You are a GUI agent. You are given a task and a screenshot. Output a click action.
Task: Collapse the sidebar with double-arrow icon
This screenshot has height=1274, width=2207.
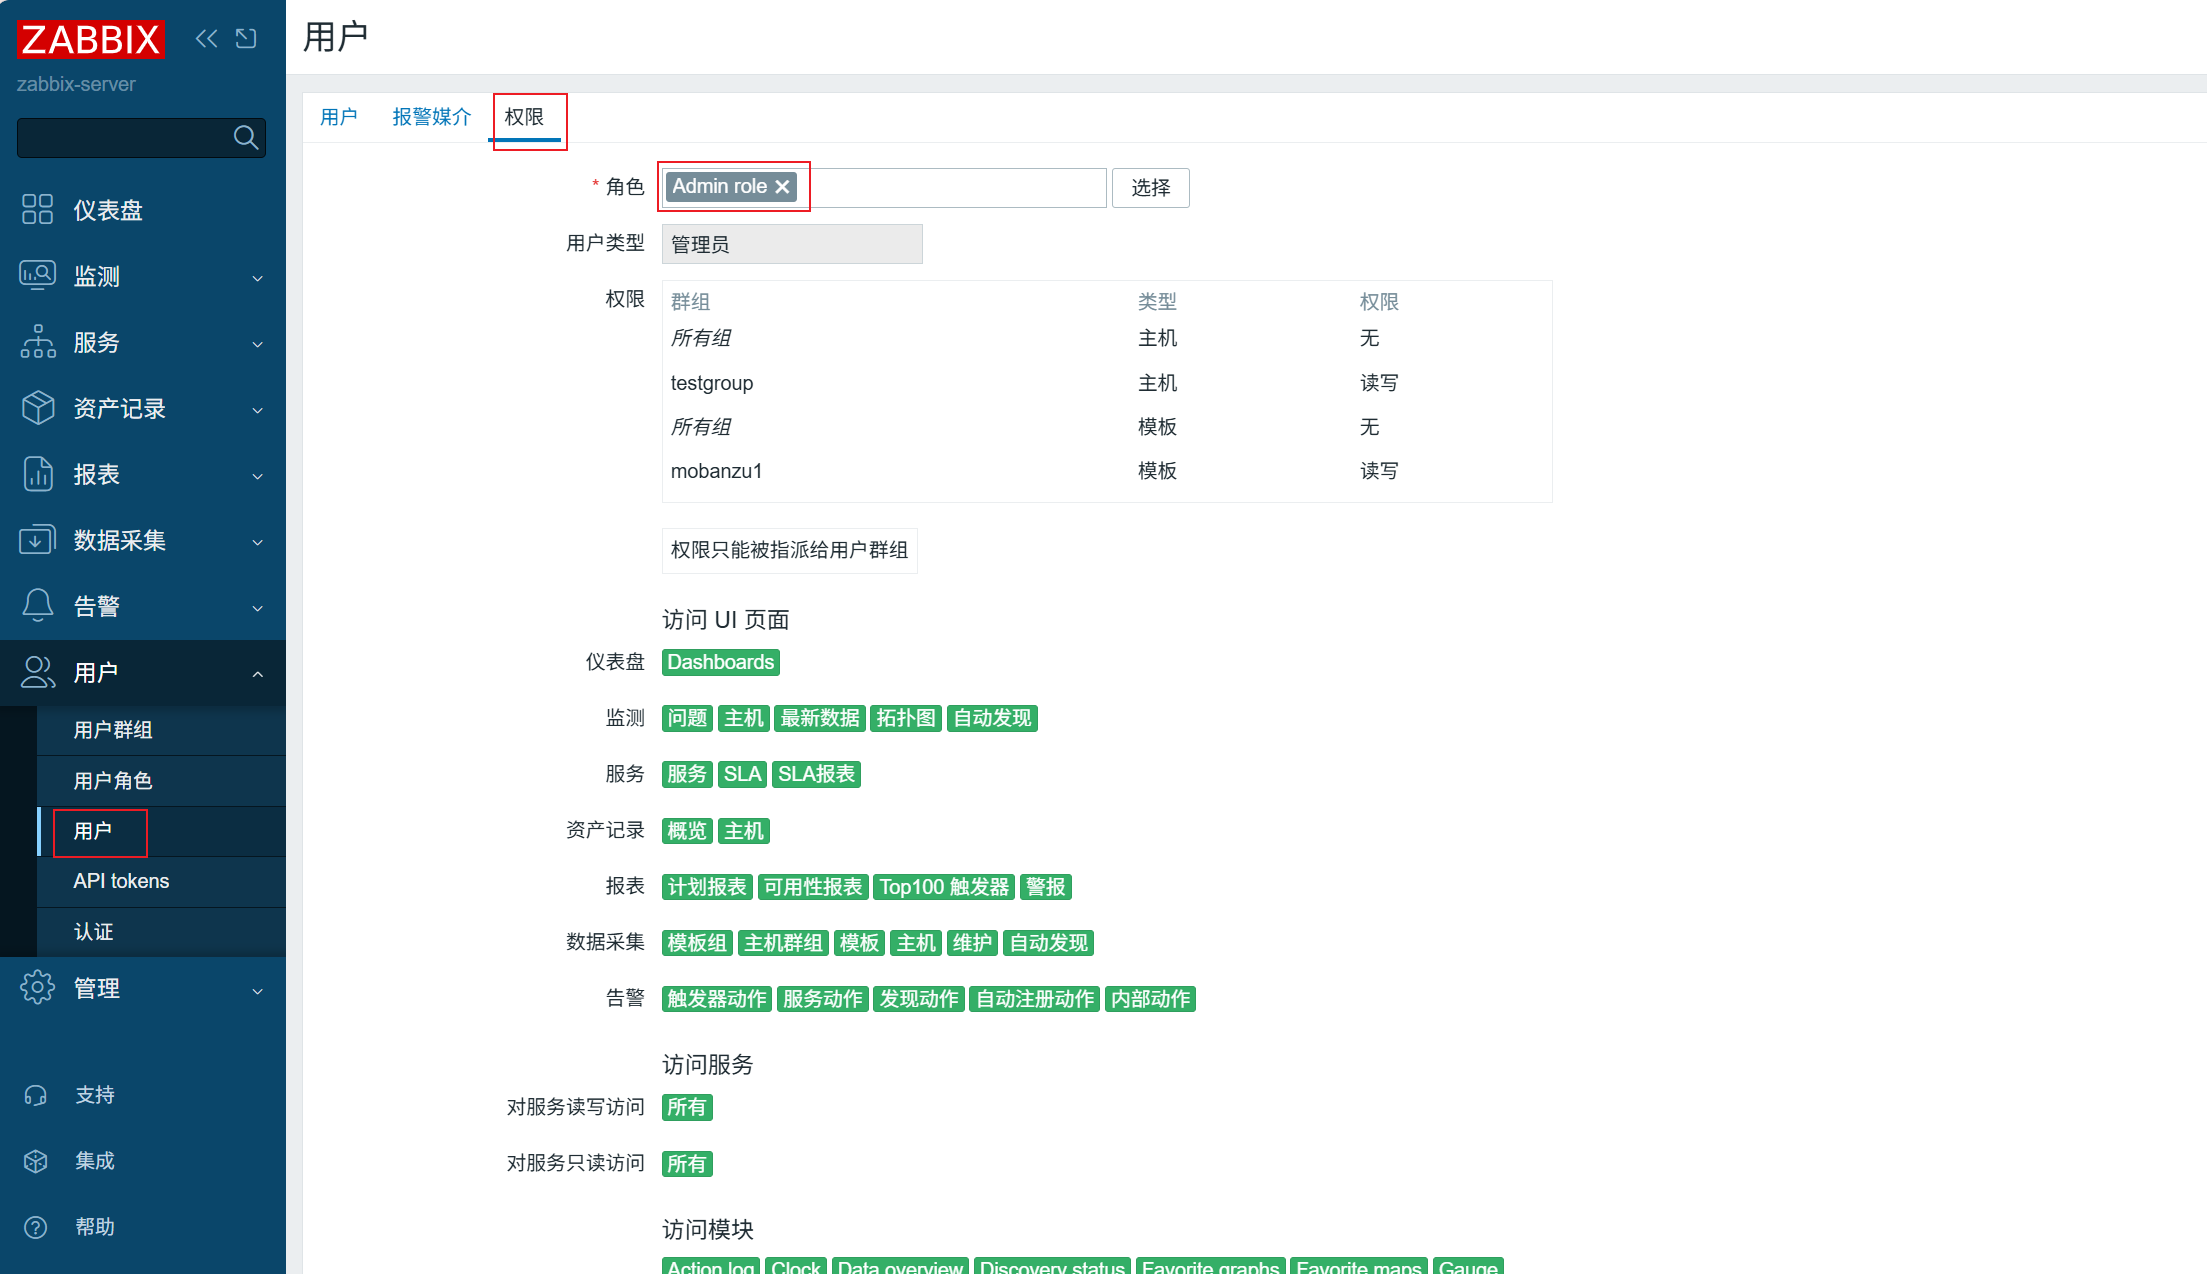tap(206, 39)
